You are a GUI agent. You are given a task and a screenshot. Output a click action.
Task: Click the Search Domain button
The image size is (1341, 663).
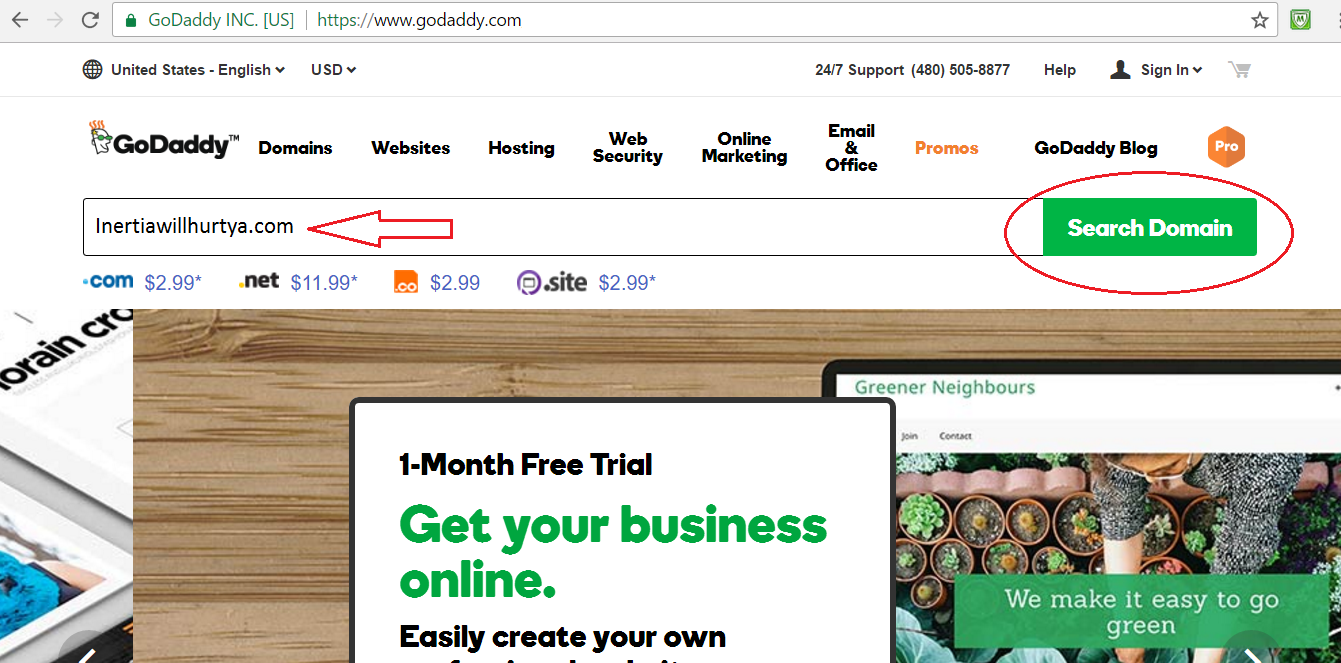click(1149, 227)
